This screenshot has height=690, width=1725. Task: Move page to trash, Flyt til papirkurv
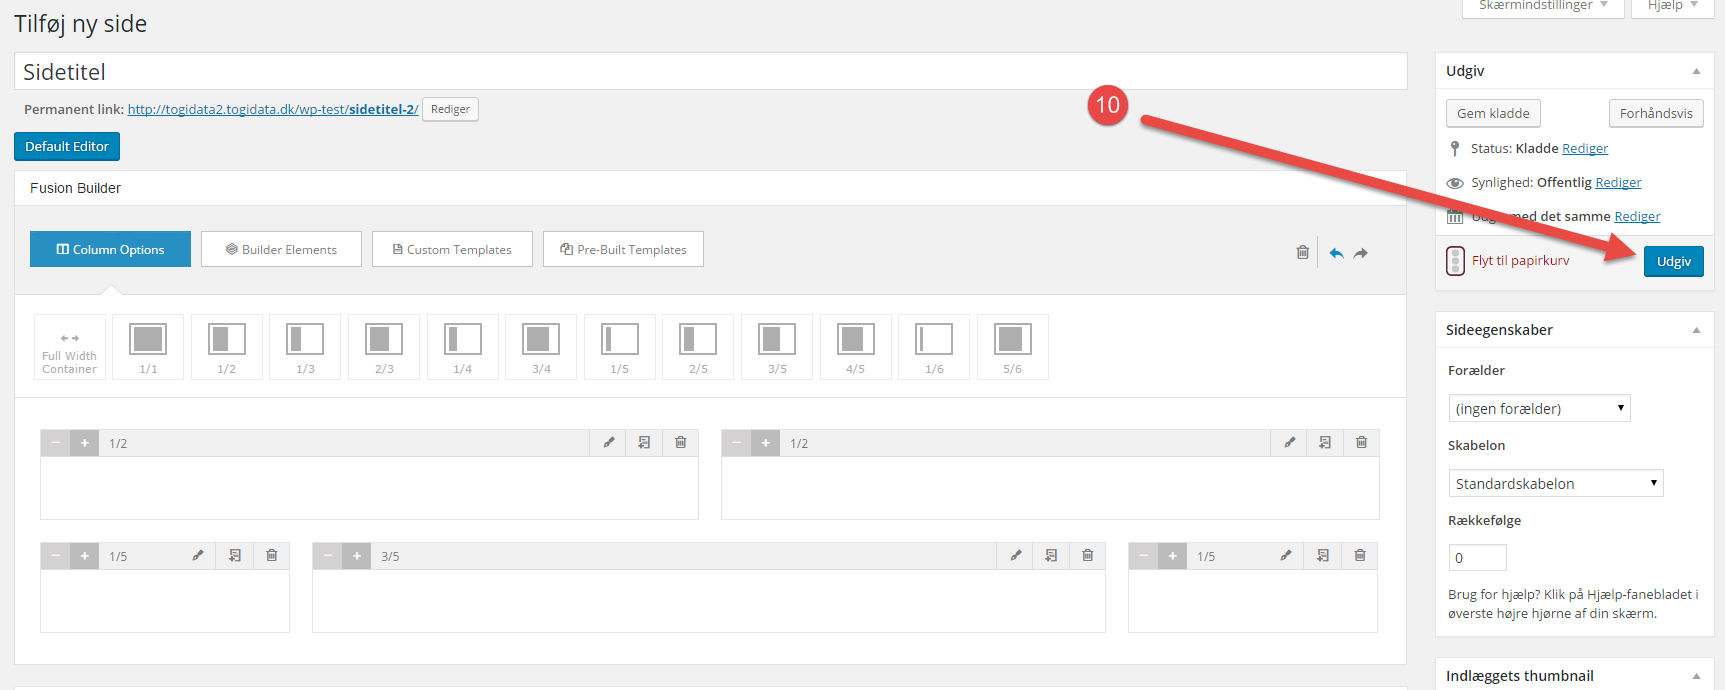click(x=1520, y=260)
